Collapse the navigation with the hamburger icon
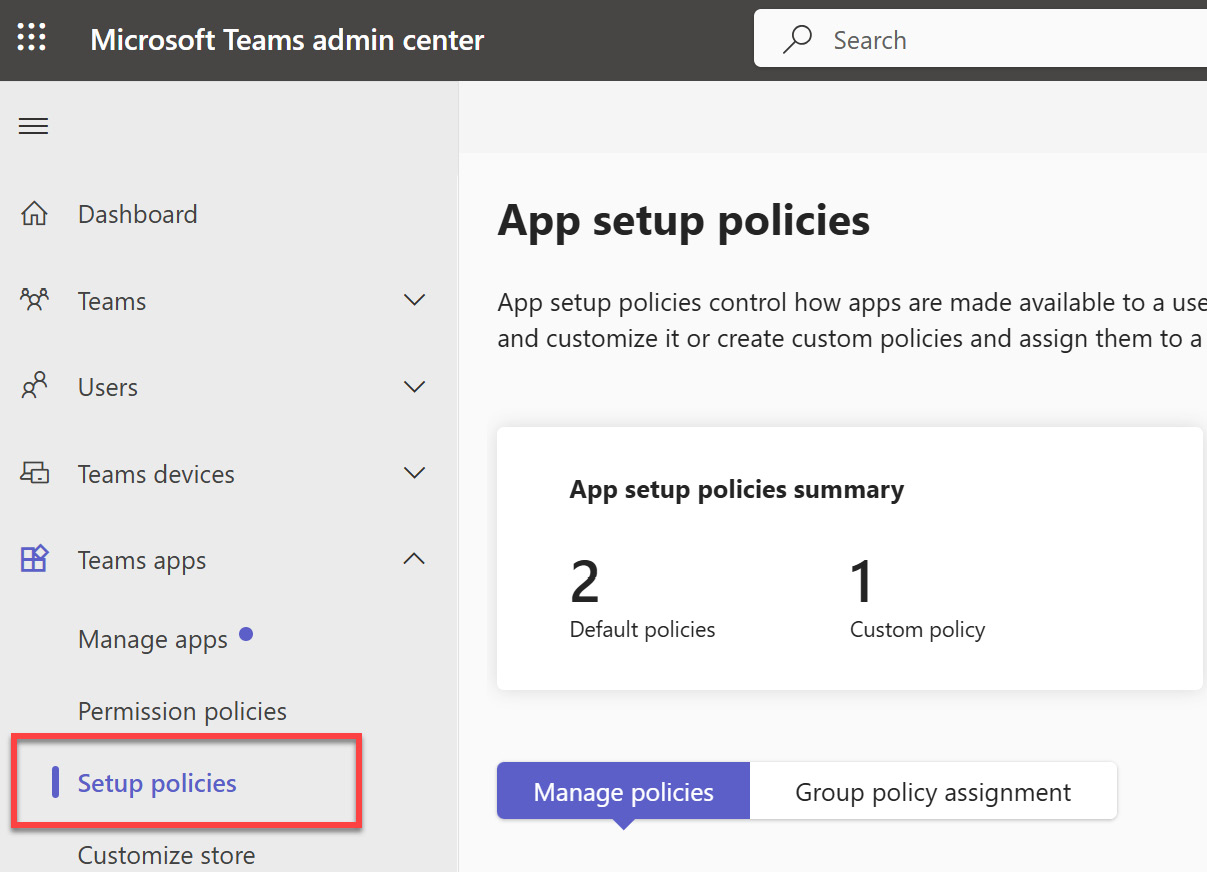This screenshot has width=1207, height=872. point(33,126)
